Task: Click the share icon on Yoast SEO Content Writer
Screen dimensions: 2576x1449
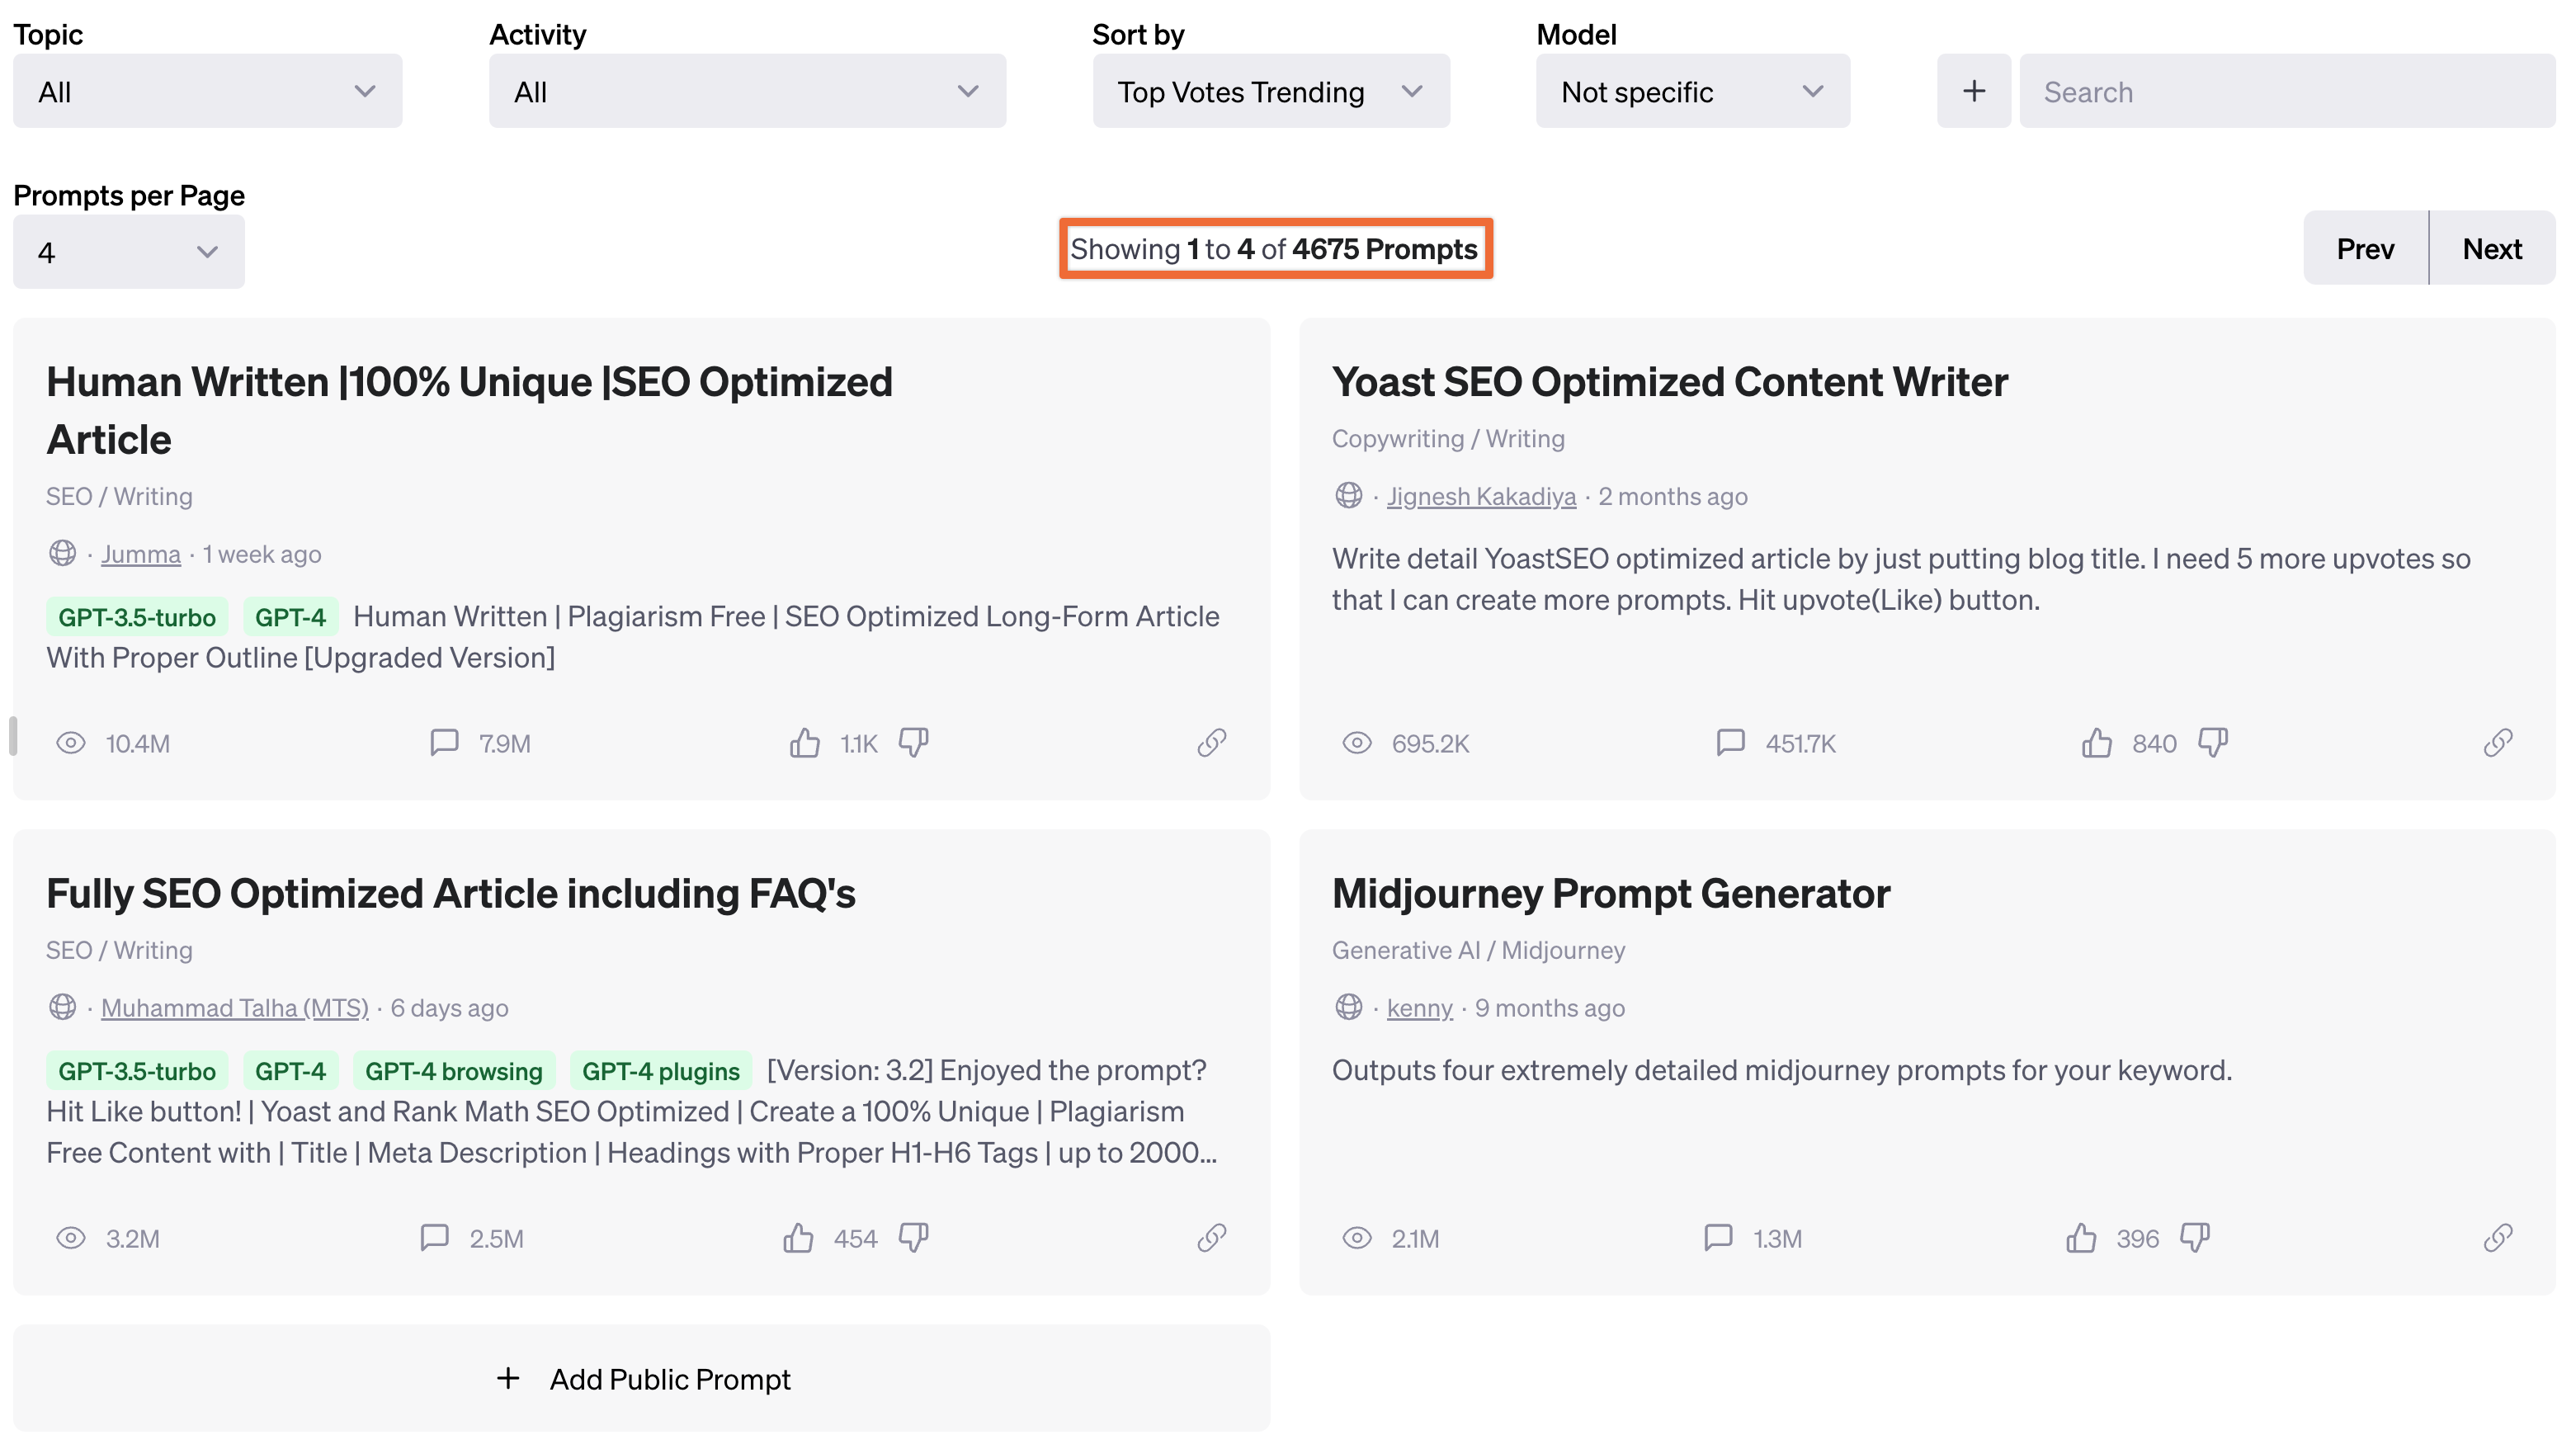Action: coord(2497,741)
